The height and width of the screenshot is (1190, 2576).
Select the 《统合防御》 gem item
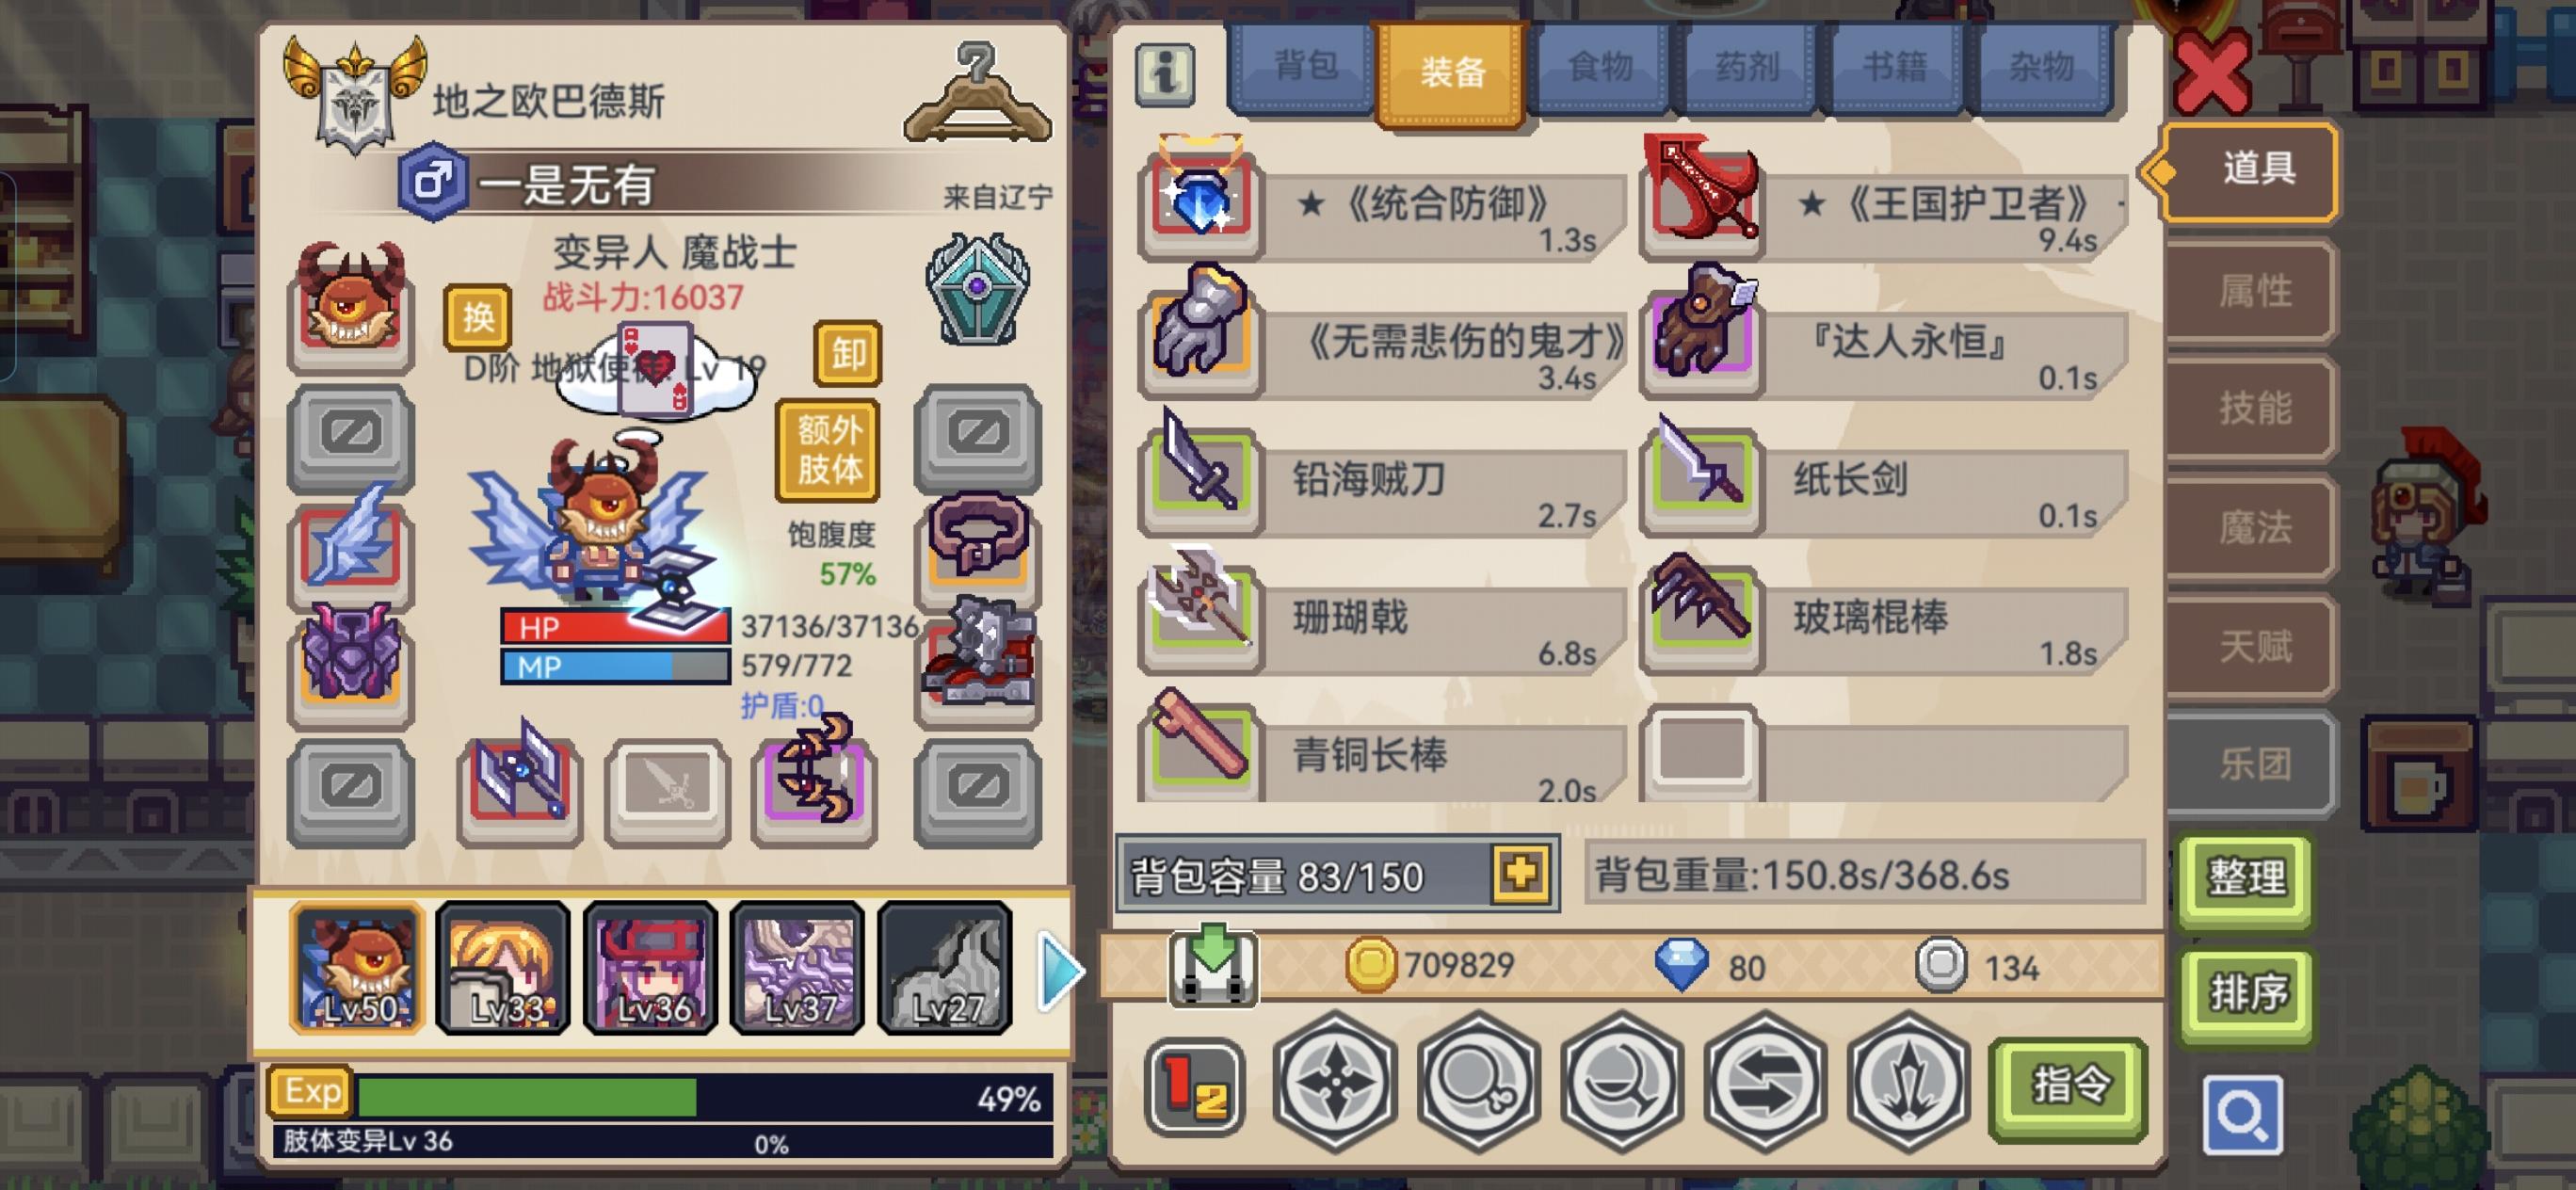point(1381,205)
